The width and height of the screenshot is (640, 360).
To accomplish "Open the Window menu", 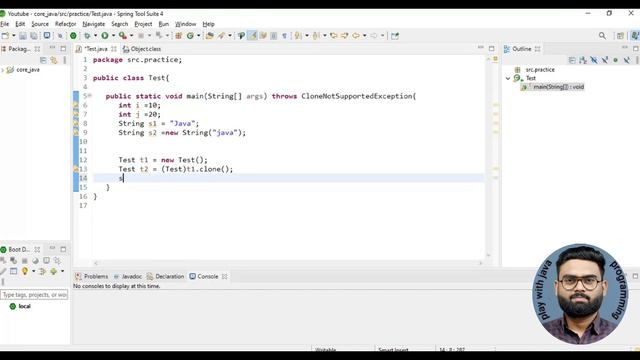I will (x=186, y=24).
